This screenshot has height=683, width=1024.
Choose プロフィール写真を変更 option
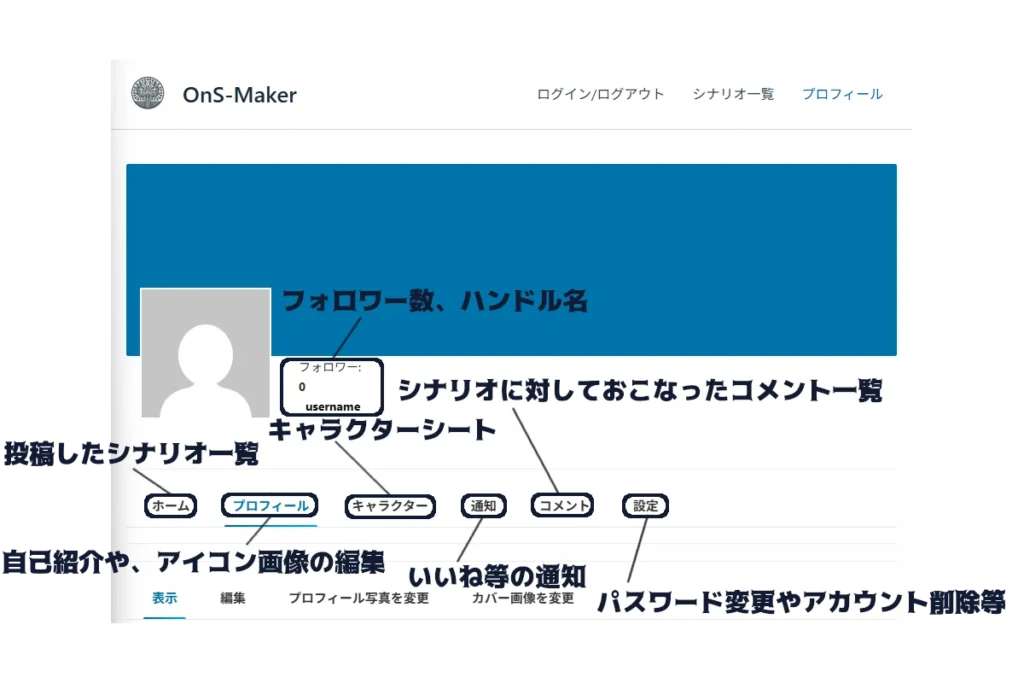pyautogui.click(x=358, y=598)
